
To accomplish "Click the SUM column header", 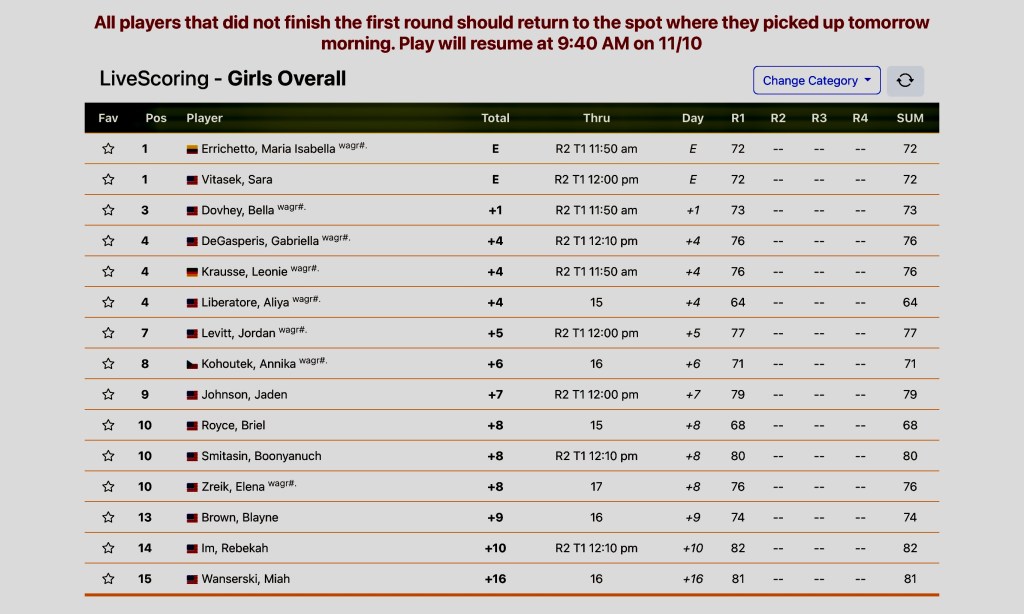I will [910, 118].
